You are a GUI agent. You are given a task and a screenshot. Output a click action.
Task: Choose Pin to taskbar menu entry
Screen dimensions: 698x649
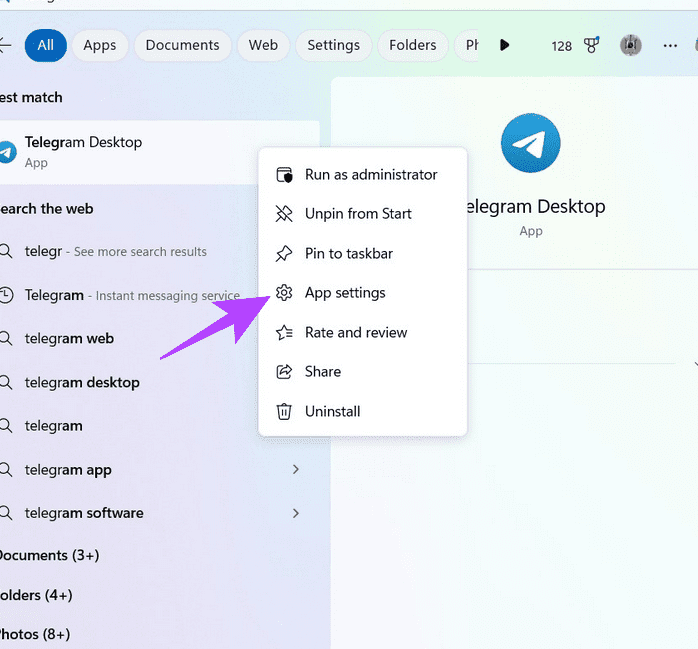(363, 253)
